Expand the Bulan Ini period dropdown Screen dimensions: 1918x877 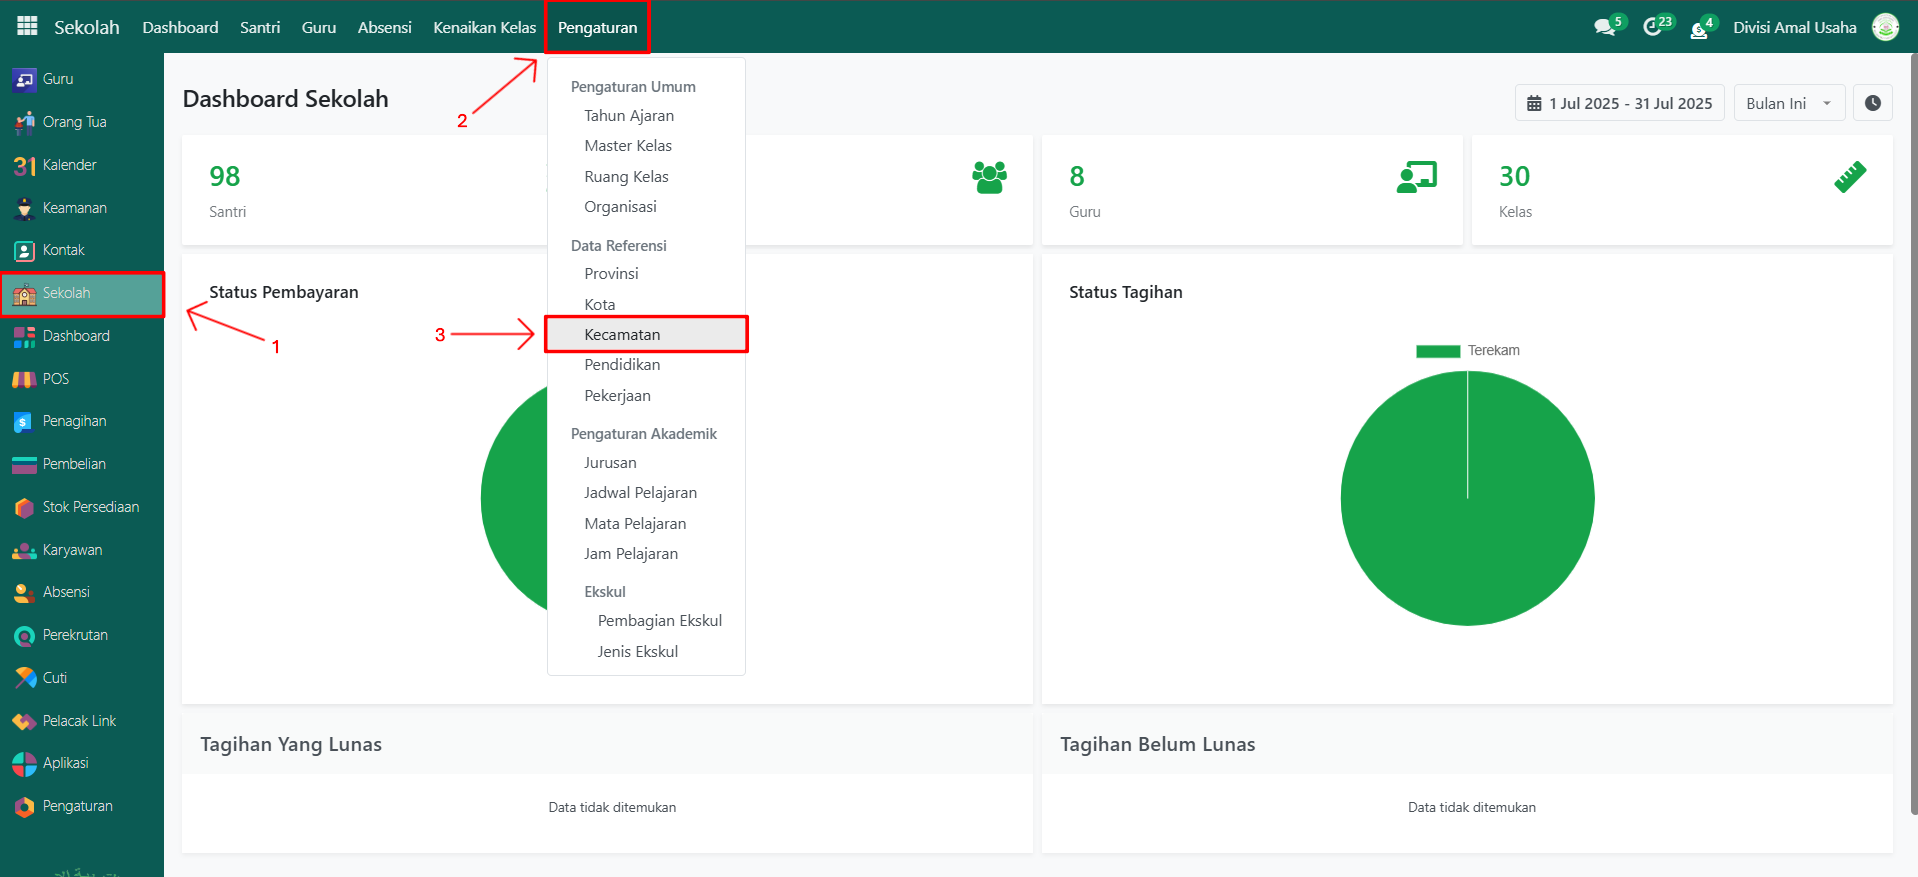click(1788, 103)
